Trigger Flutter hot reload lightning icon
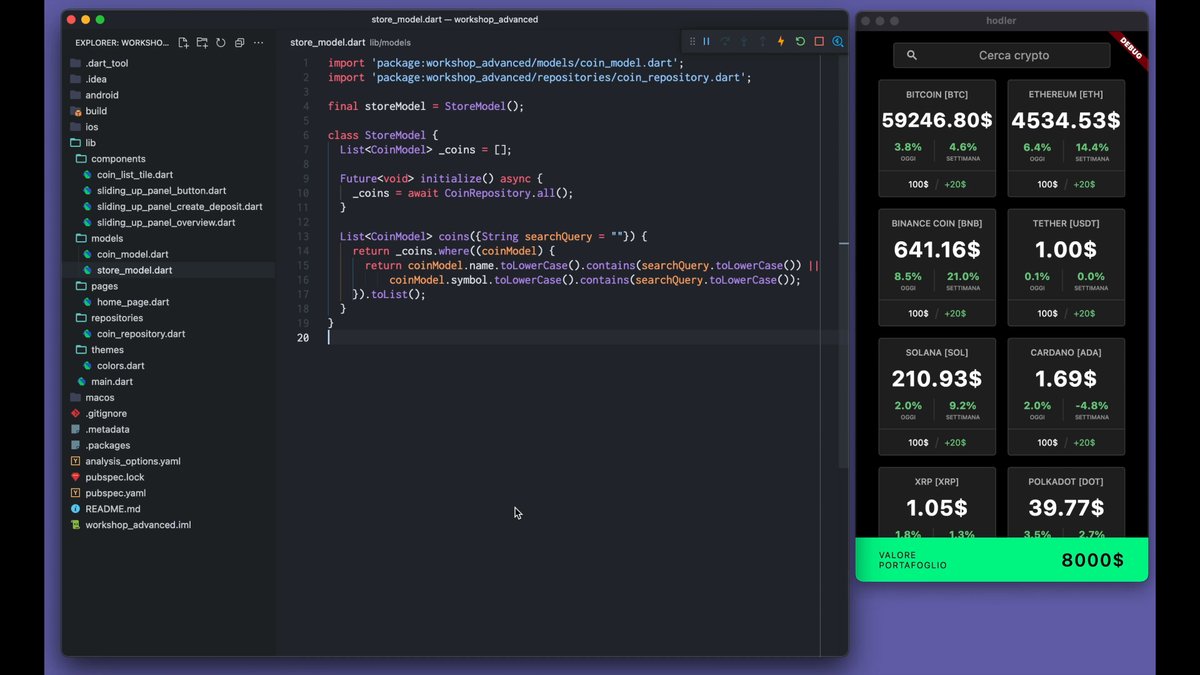 point(781,42)
